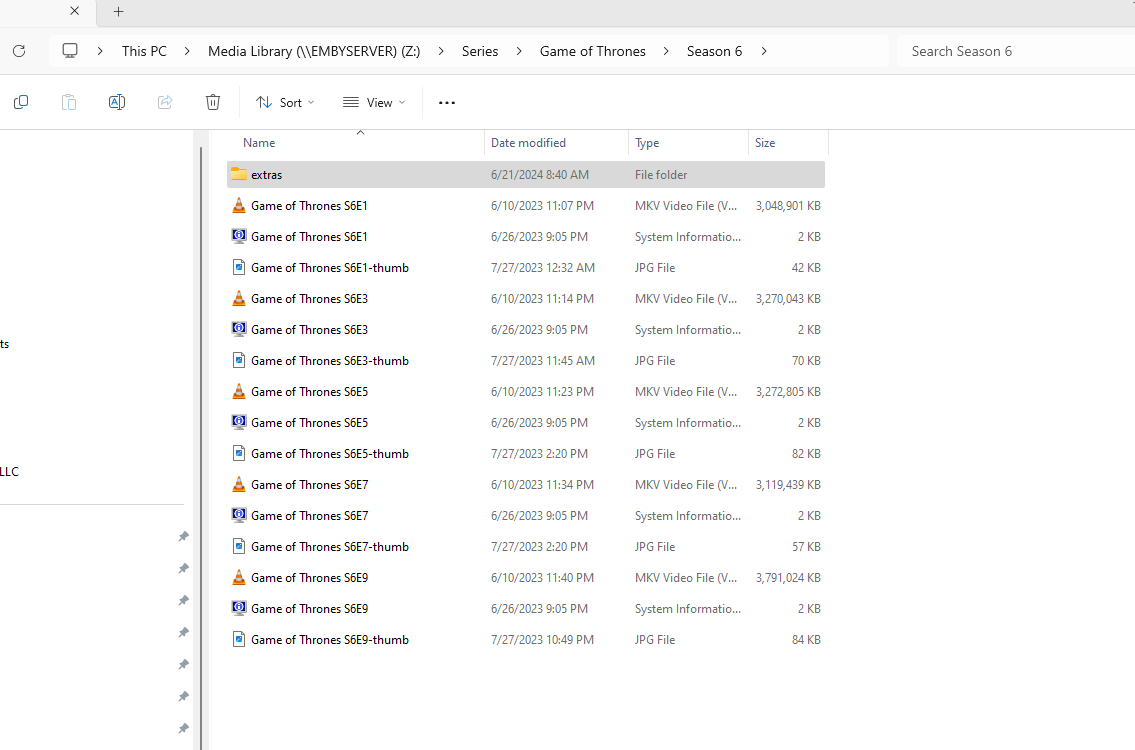Open the View dropdown menu
Viewport: 1135px width, 750px height.
(374, 102)
